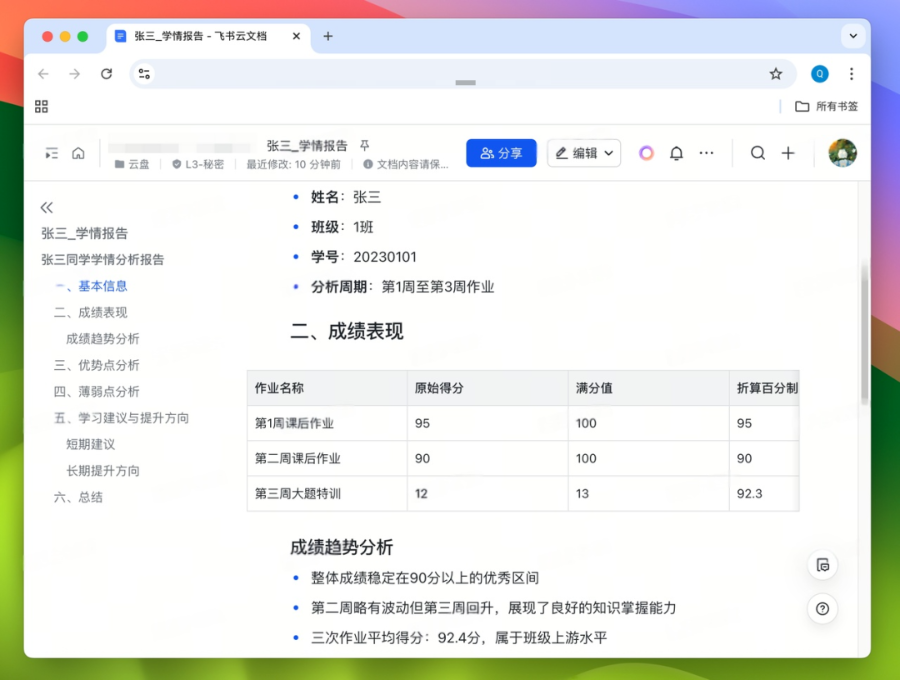Click the blue 分享 button
Image resolution: width=900 pixels, height=680 pixels.
[501, 153]
